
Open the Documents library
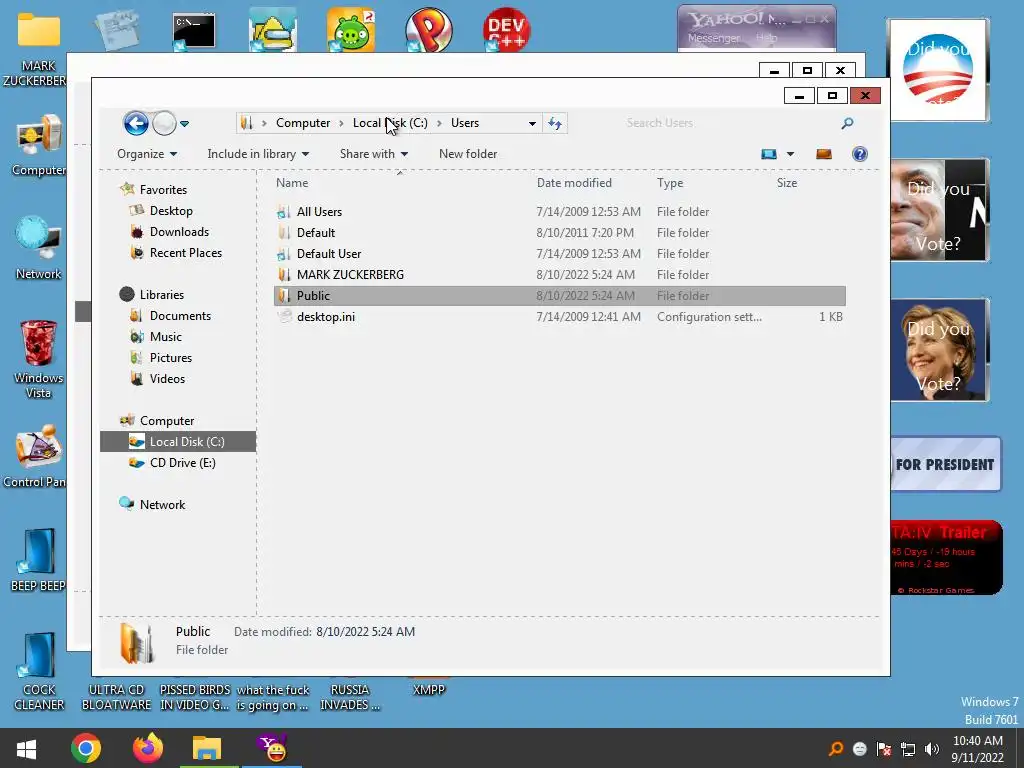(180, 315)
